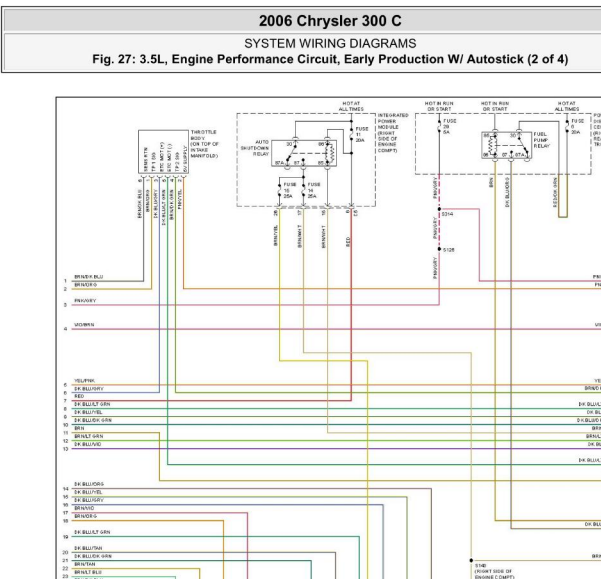Click the "S128" splice label
This screenshot has width=601, height=579.
448,250
